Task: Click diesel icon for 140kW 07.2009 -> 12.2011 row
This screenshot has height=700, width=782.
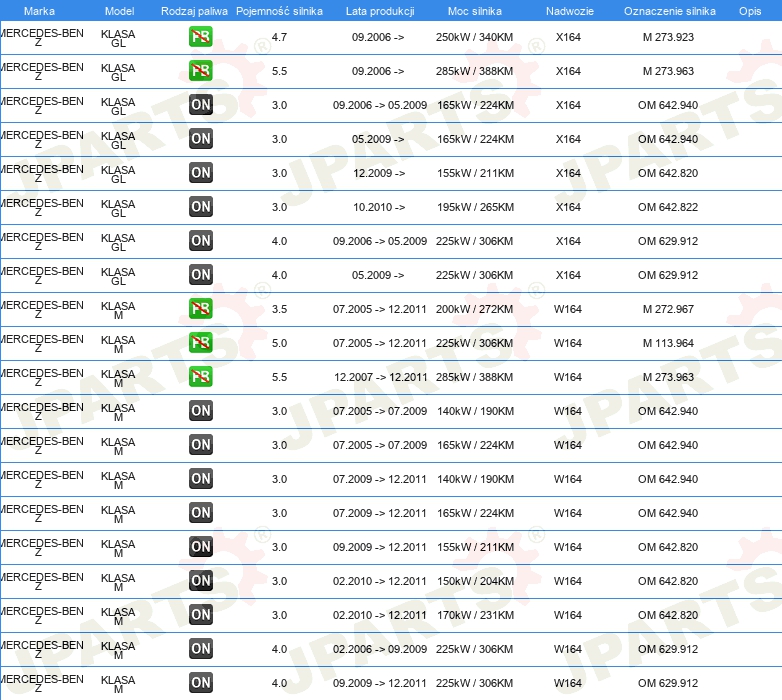Action: click(200, 479)
